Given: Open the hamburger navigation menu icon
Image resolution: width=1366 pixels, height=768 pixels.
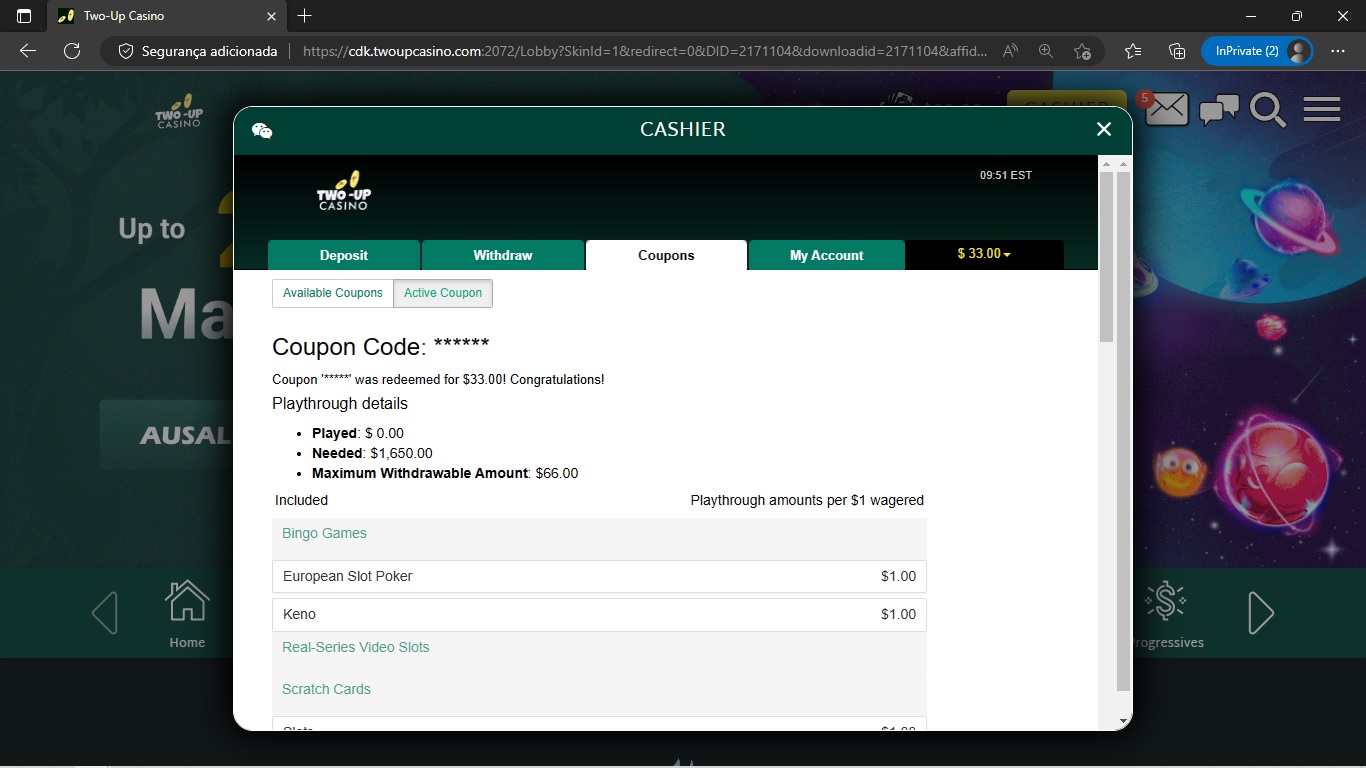Looking at the screenshot, I should tap(1322, 109).
